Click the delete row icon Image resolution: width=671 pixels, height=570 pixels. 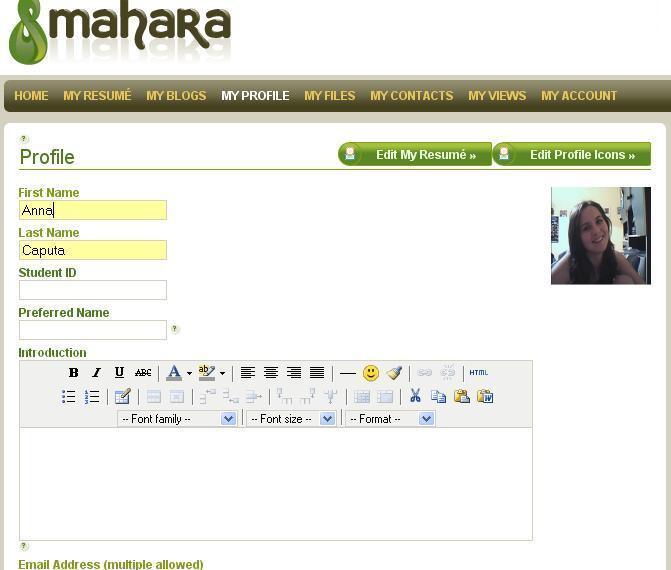pyautogui.click(x=254, y=397)
